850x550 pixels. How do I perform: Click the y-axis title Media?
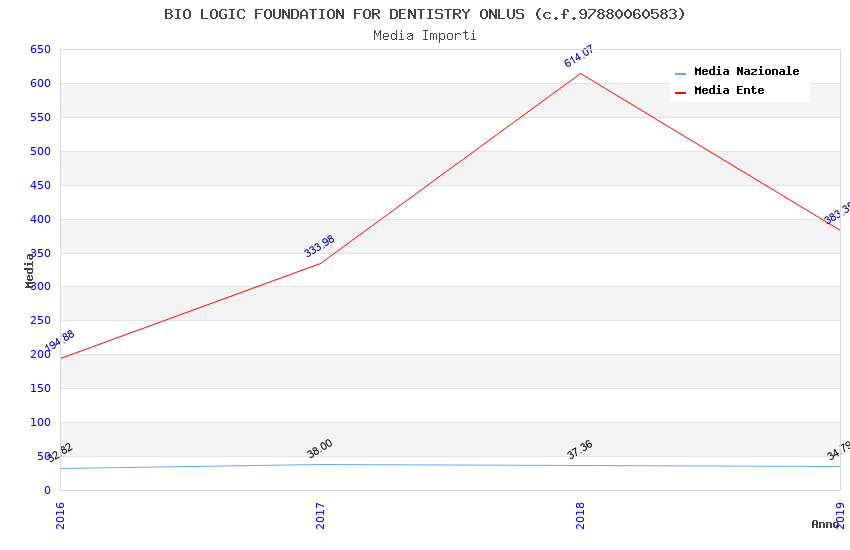click(x=29, y=270)
